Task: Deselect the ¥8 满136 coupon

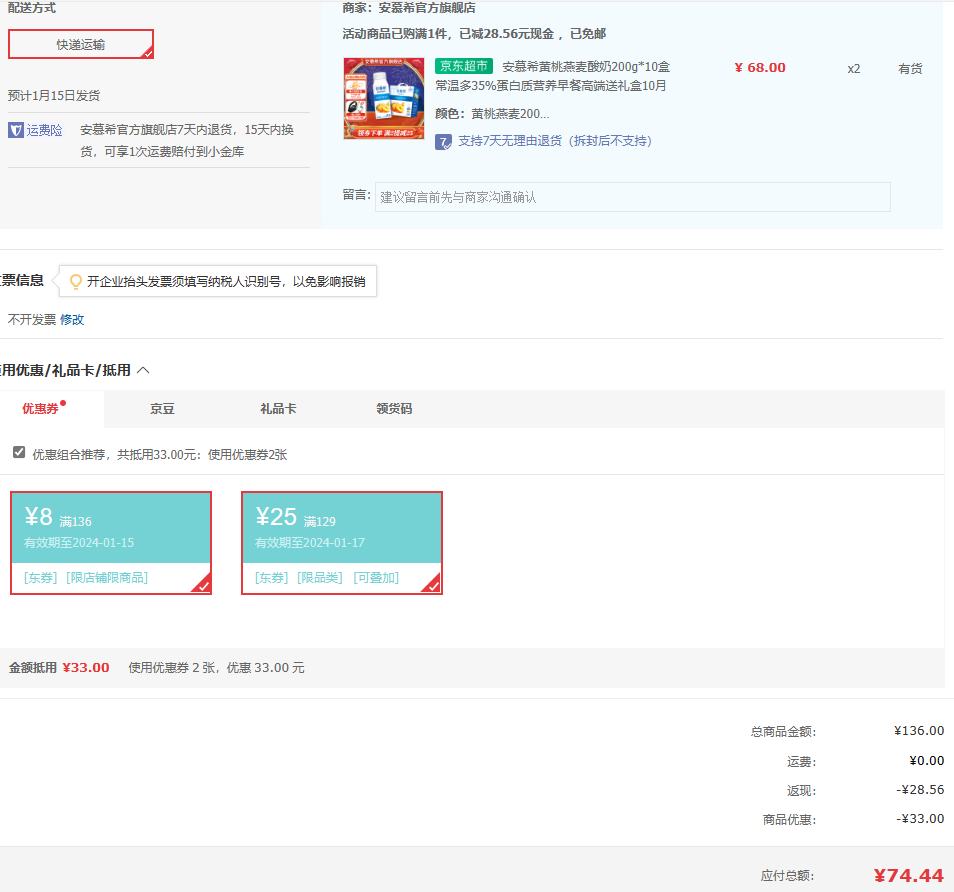Action: pos(111,543)
